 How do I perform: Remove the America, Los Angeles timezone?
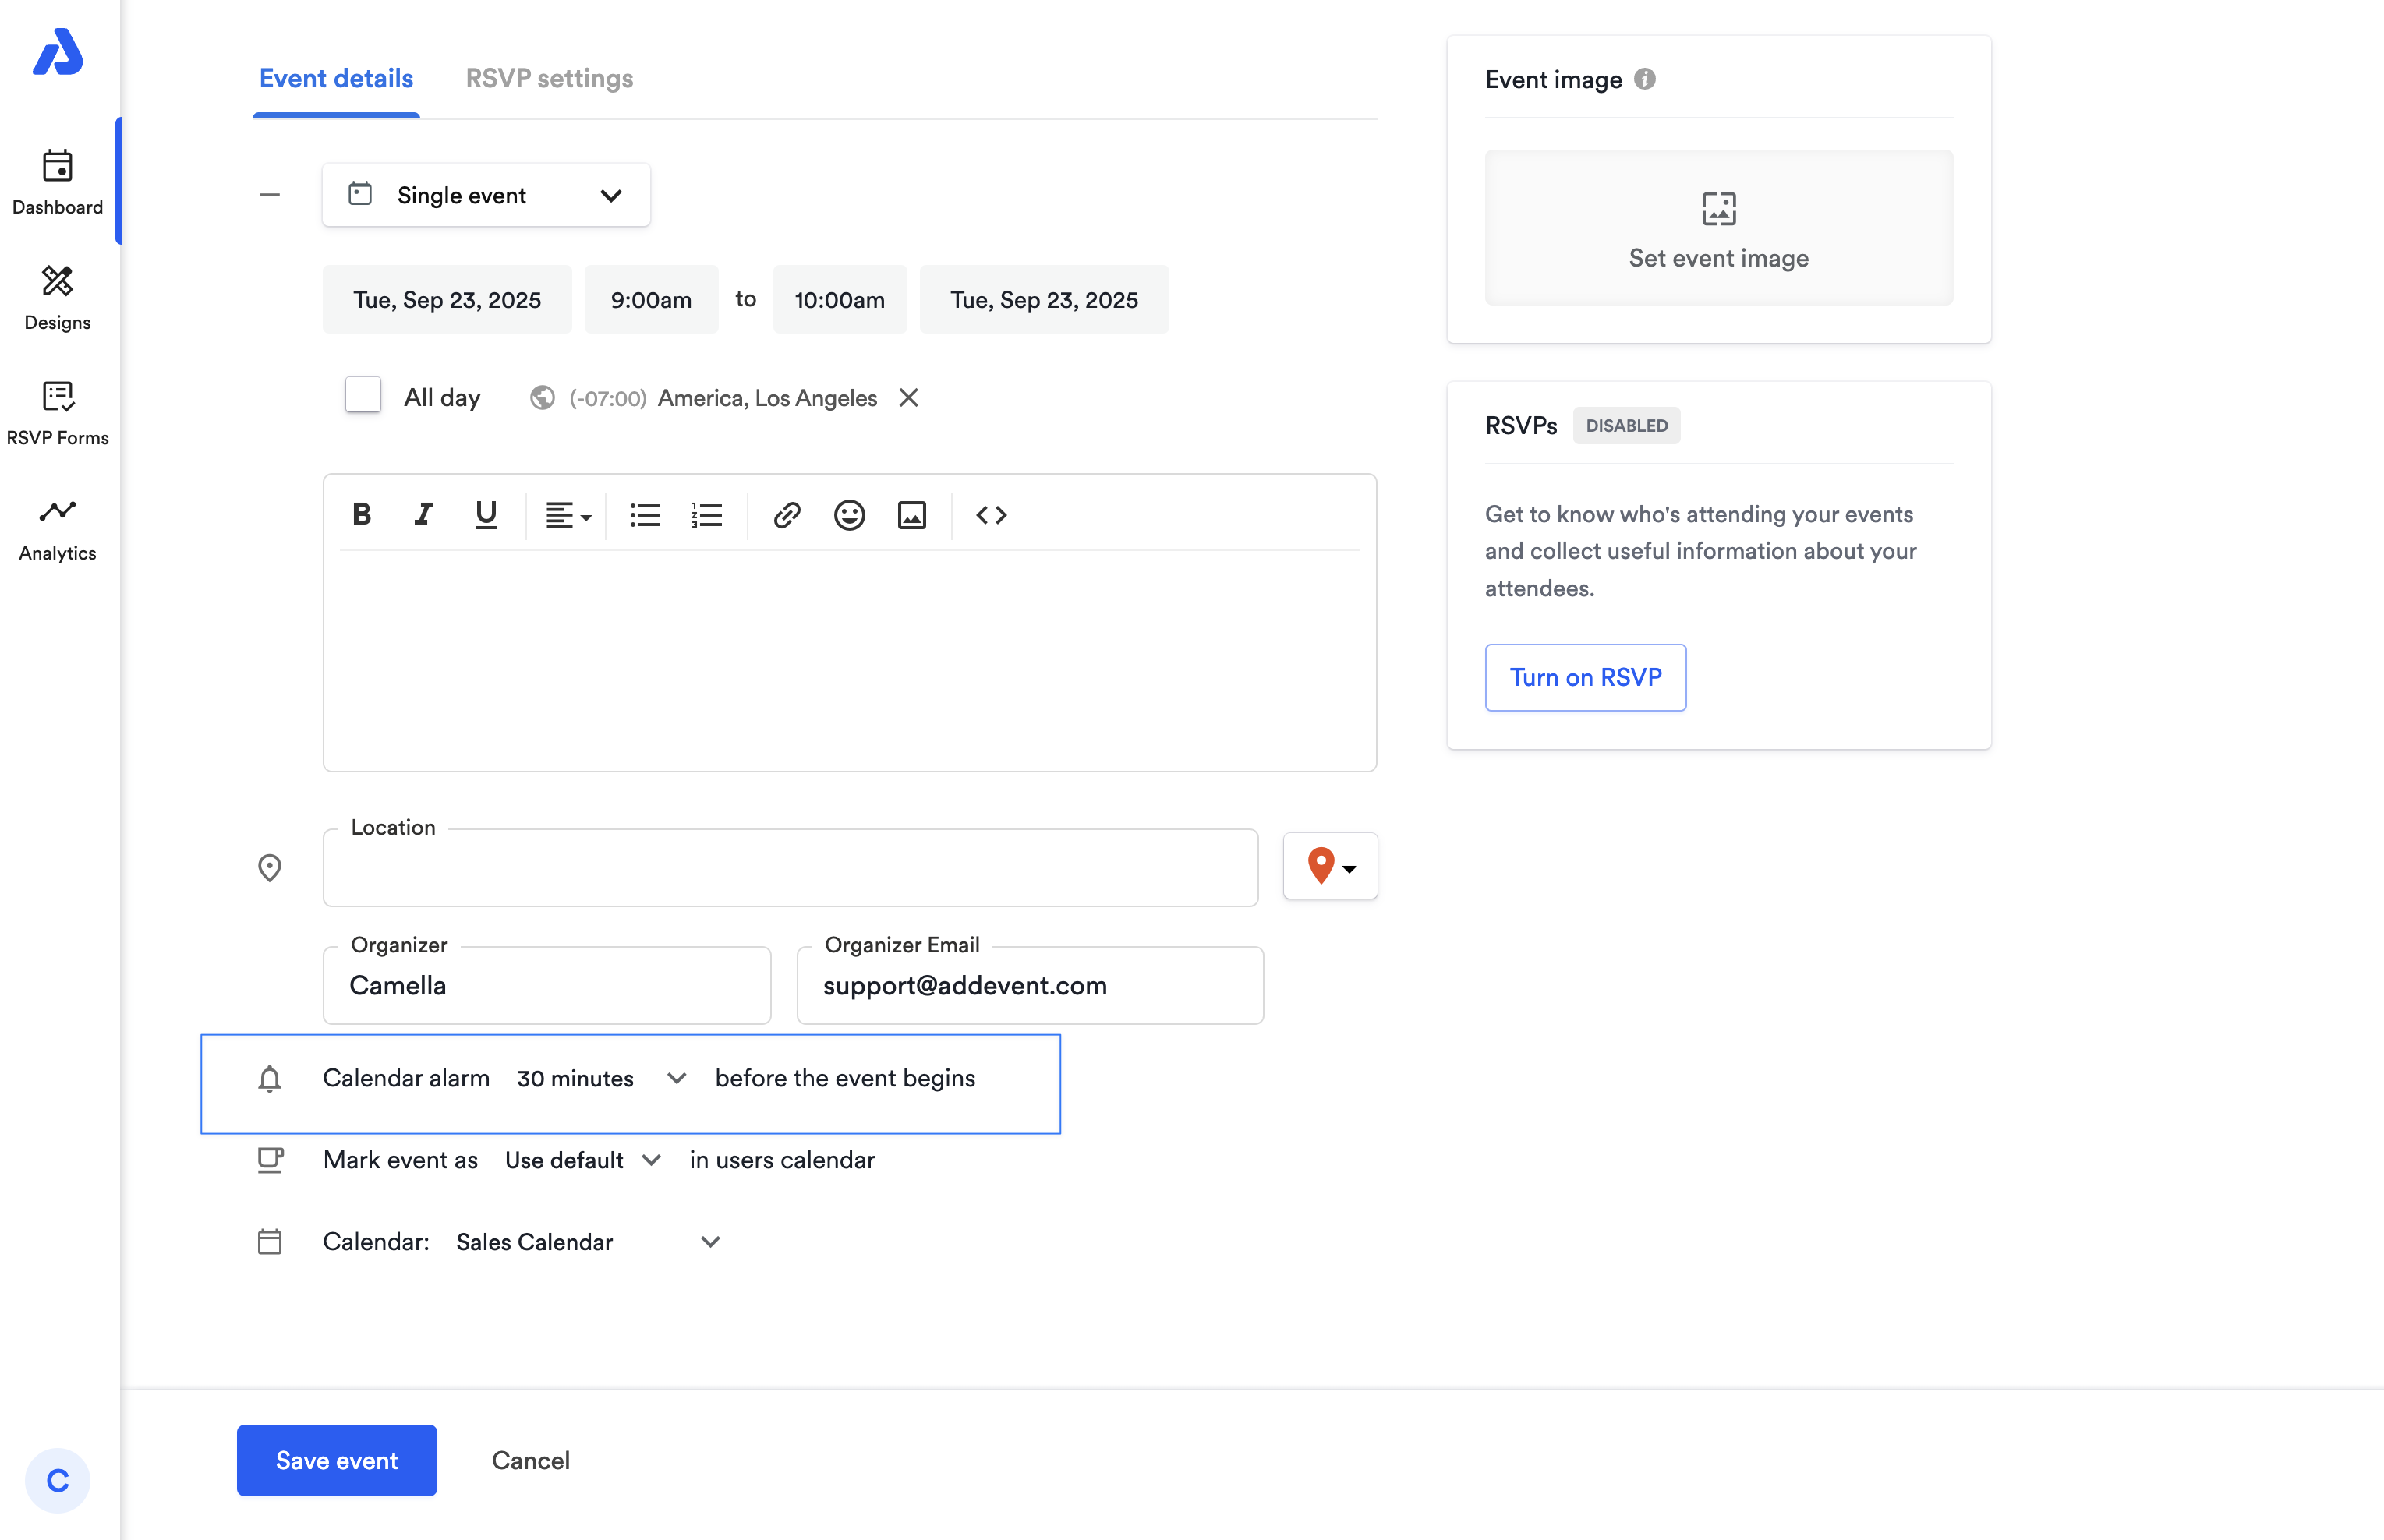(908, 398)
